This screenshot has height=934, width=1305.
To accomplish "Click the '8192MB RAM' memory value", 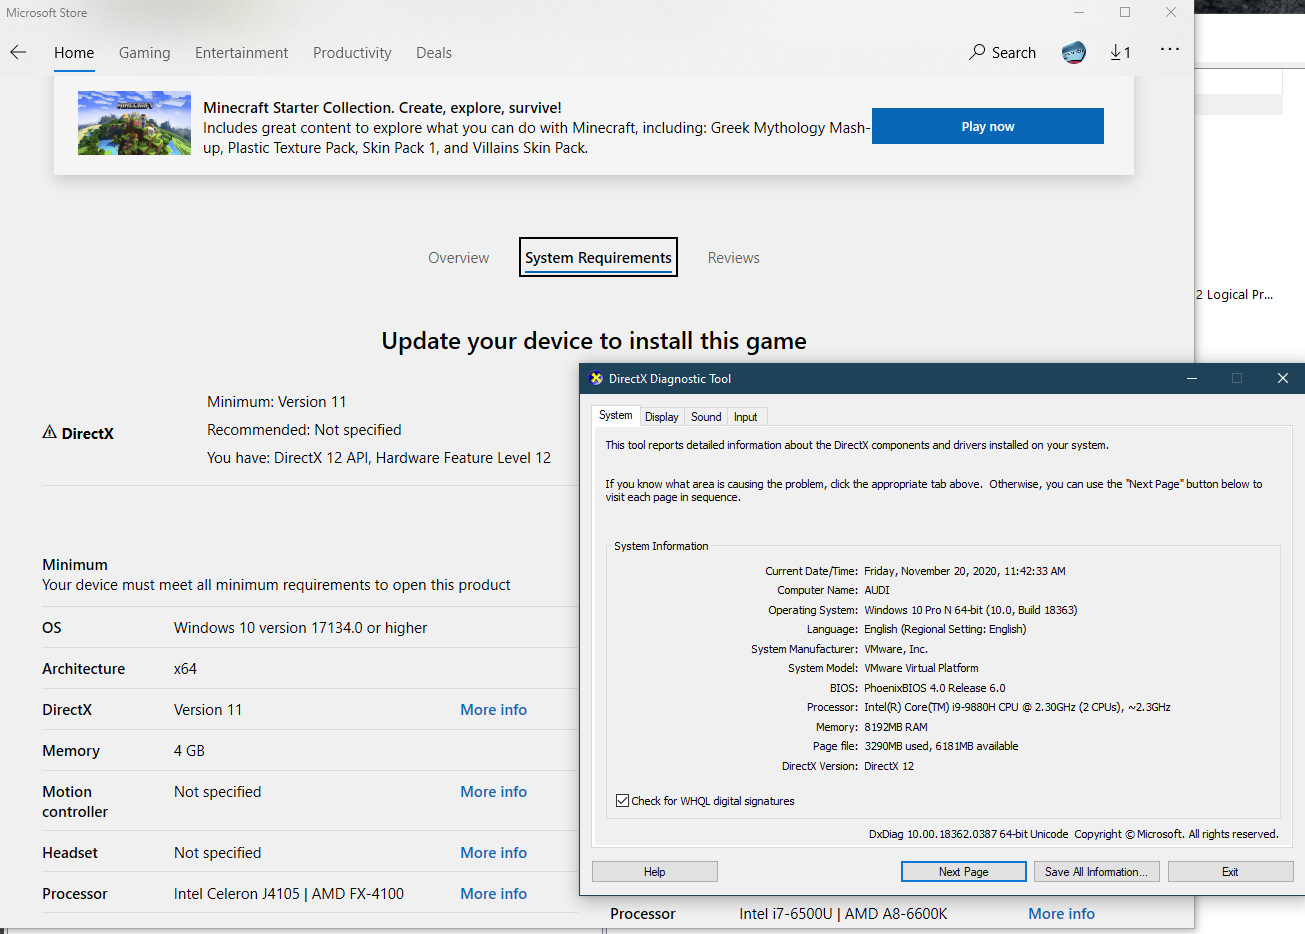I will (x=896, y=727).
